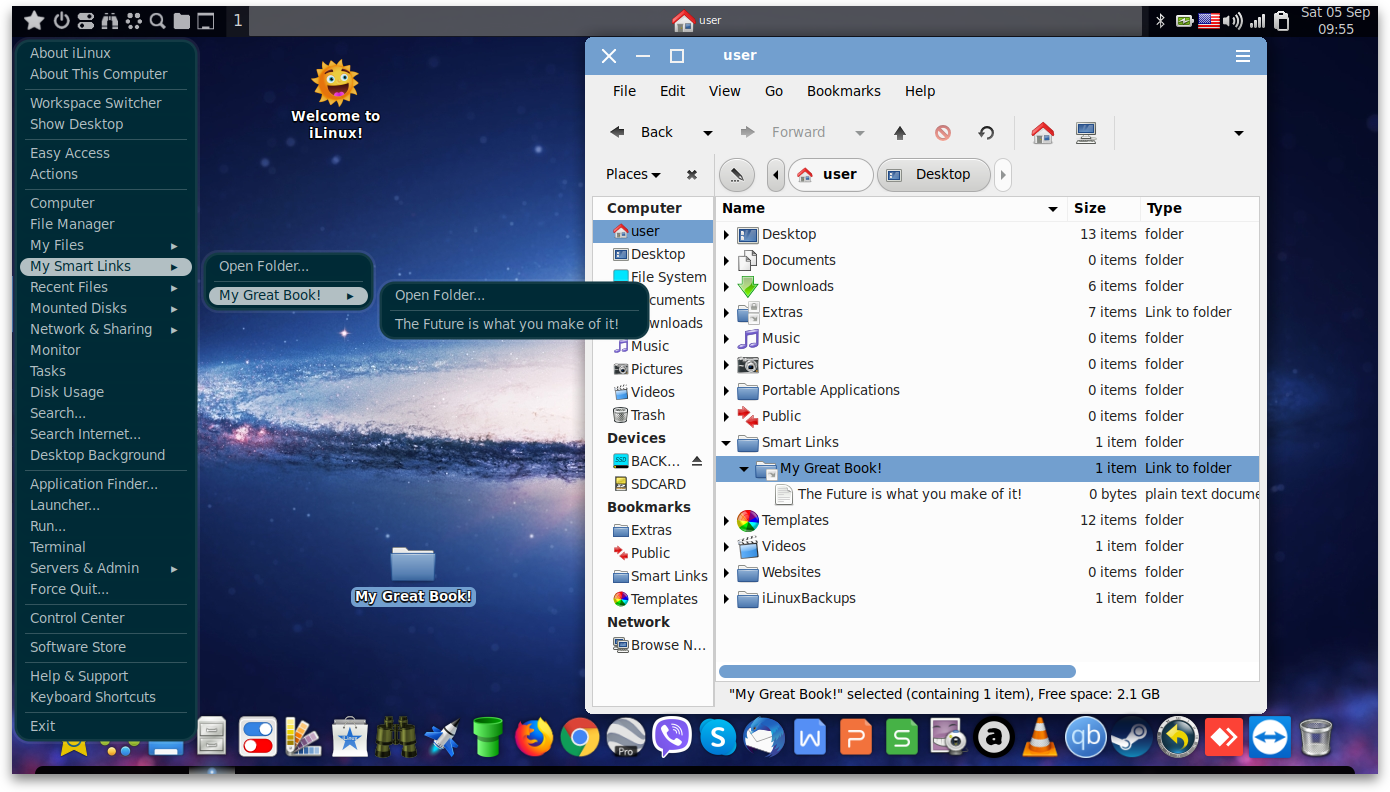The width and height of the screenshot is (1390, 792).
Task: Launch Google Chrome from the dock
Action: pyautogui.click(x=580, y=738)
